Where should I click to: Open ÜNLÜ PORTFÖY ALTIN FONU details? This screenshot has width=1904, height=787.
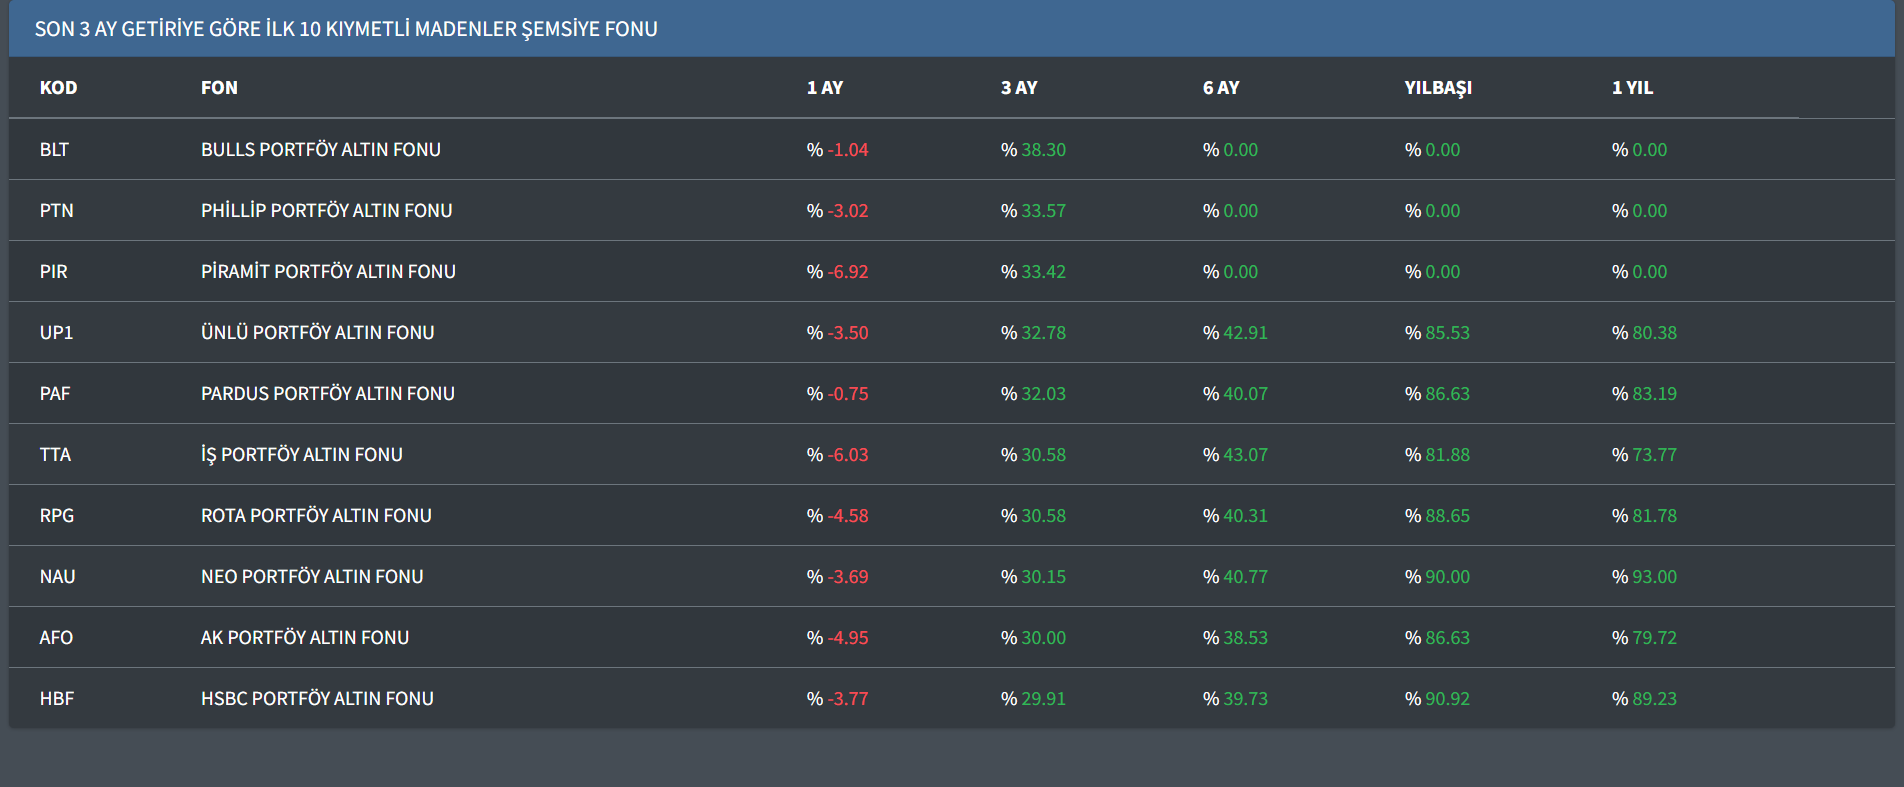pyautogui.click(x=317, y=333)
